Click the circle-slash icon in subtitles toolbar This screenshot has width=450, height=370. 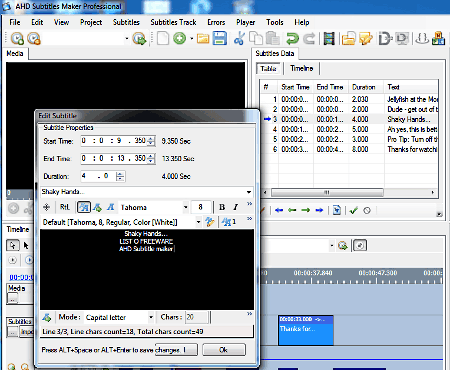coord(367,211)
